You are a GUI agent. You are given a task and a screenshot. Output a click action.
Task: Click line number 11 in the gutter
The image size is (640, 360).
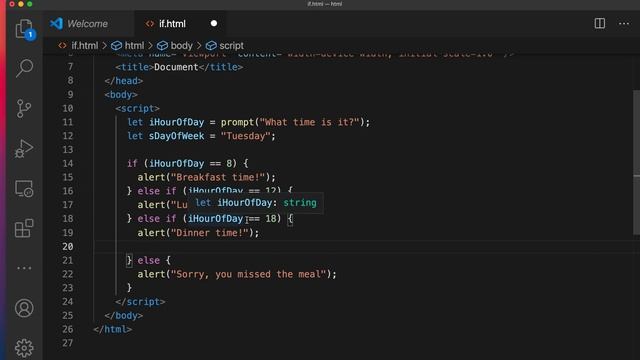(68, 122)
